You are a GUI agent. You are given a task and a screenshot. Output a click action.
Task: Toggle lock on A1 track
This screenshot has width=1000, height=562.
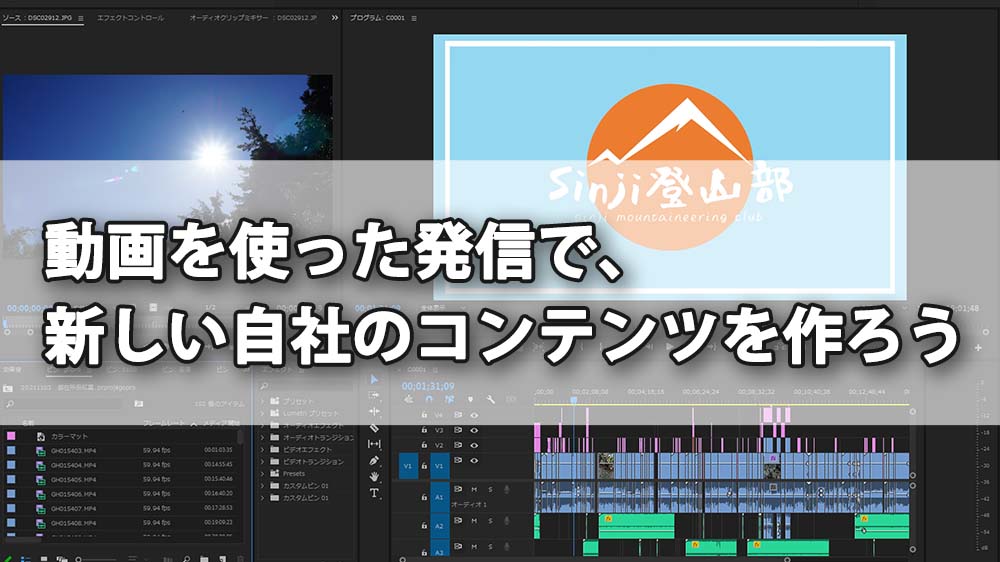(423, 496)
